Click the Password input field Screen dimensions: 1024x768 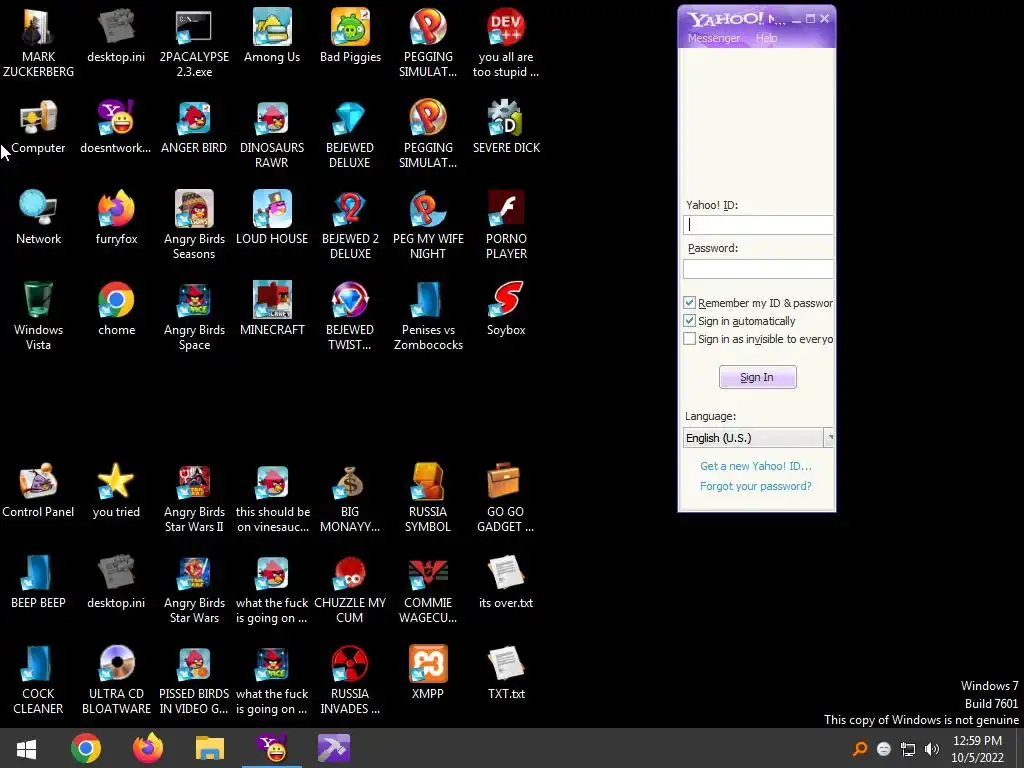(758, 268)
